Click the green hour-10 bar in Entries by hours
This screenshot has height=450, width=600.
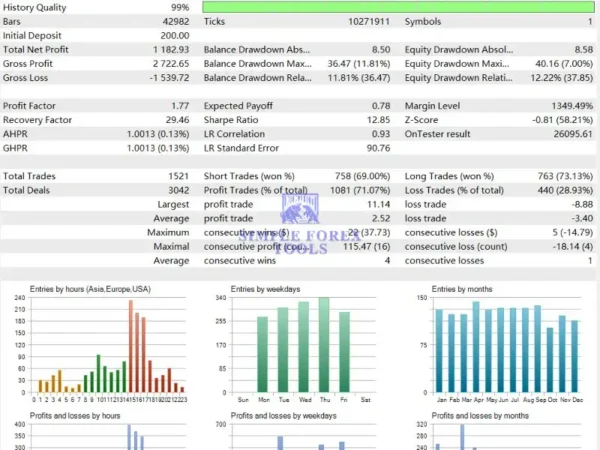coord(98,373)
